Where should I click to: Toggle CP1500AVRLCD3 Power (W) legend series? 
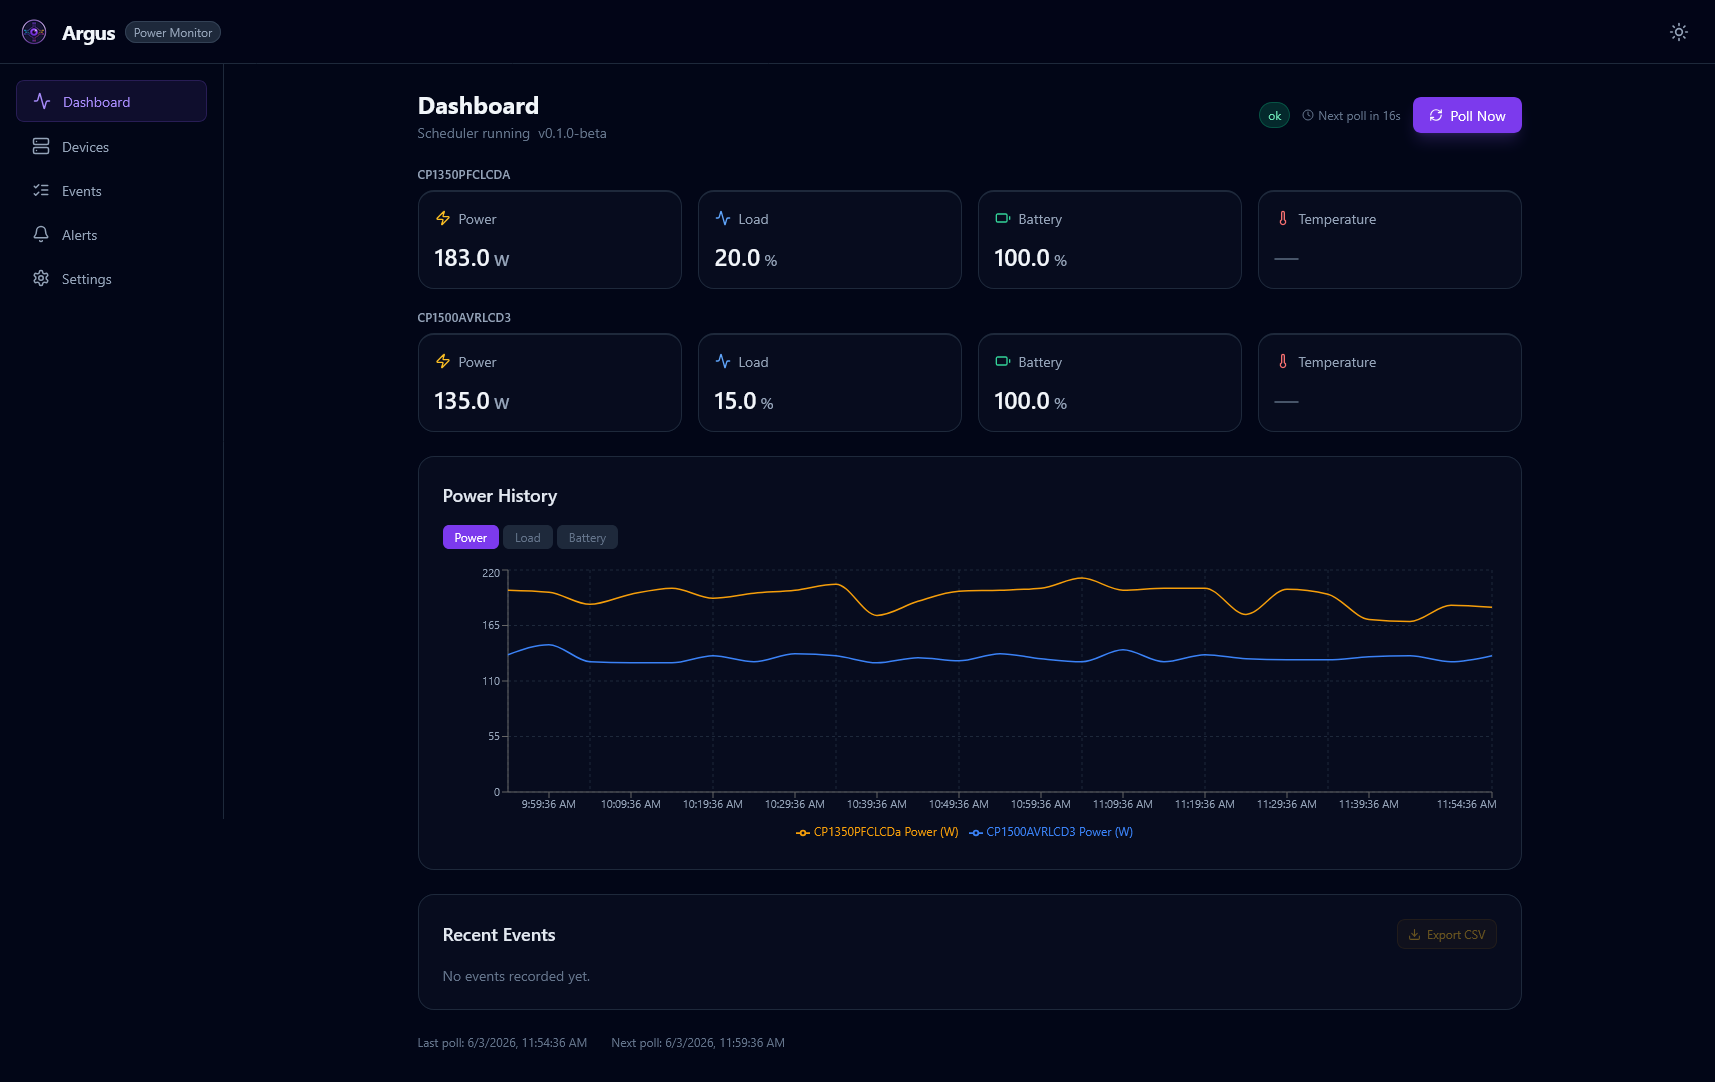click(1051, 832)
